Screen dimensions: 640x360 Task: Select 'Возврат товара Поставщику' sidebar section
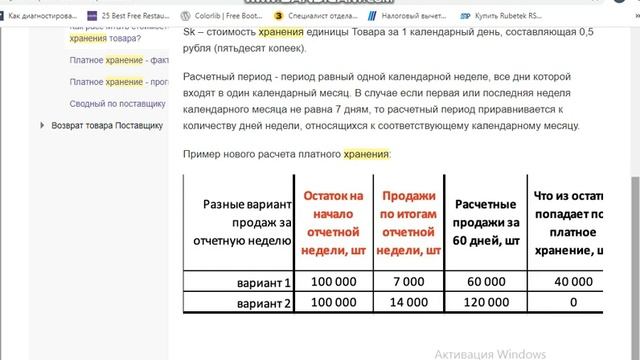pyautogui.click(x=107, y=125)
